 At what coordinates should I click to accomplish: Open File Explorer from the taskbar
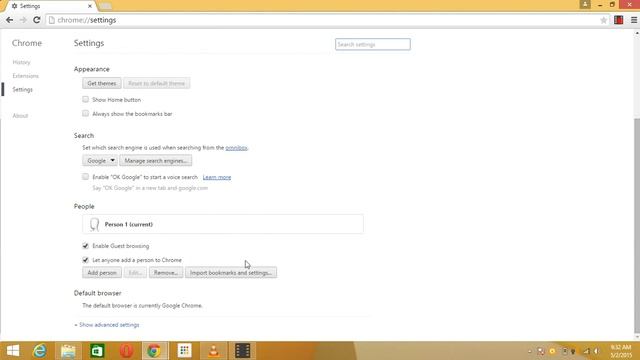[68, 351]
